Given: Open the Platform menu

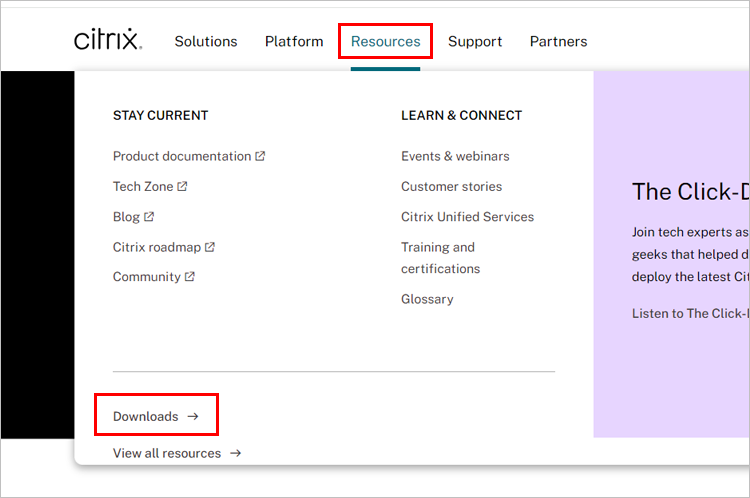Looking at the screenshot, I should 294,41.
